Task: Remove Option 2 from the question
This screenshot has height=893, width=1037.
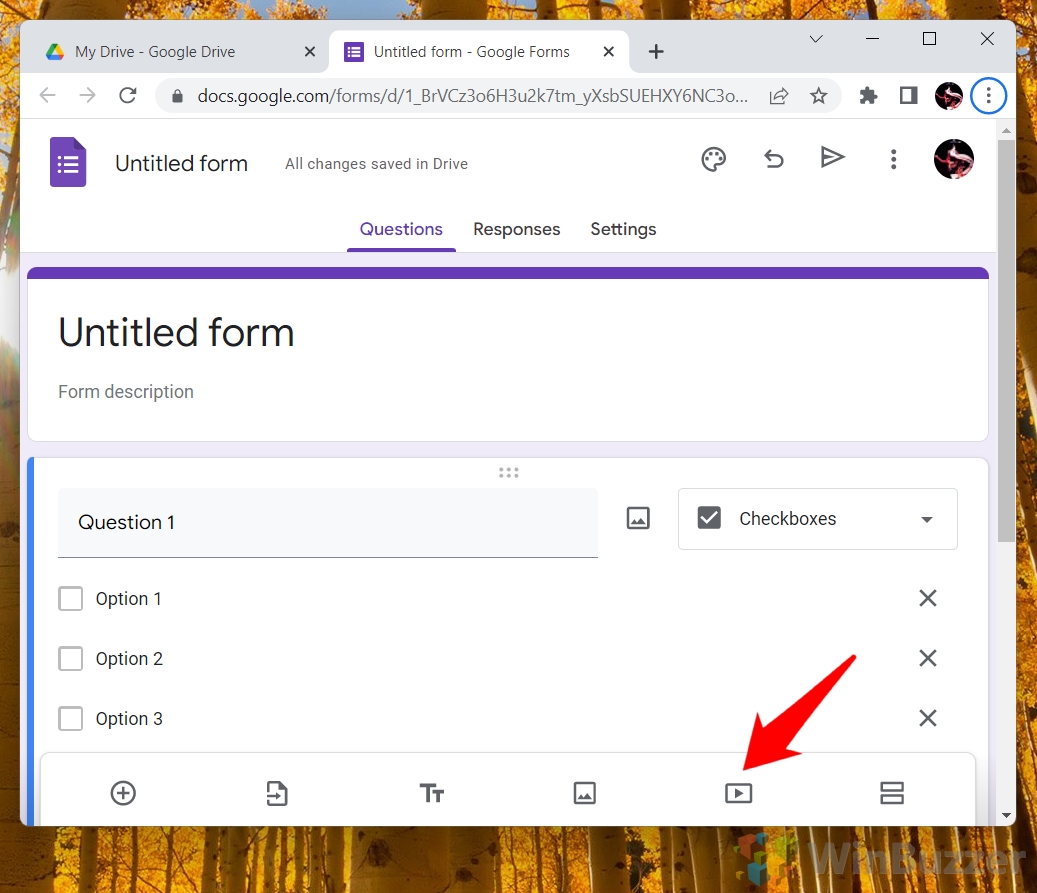Action: coord(928,658)
